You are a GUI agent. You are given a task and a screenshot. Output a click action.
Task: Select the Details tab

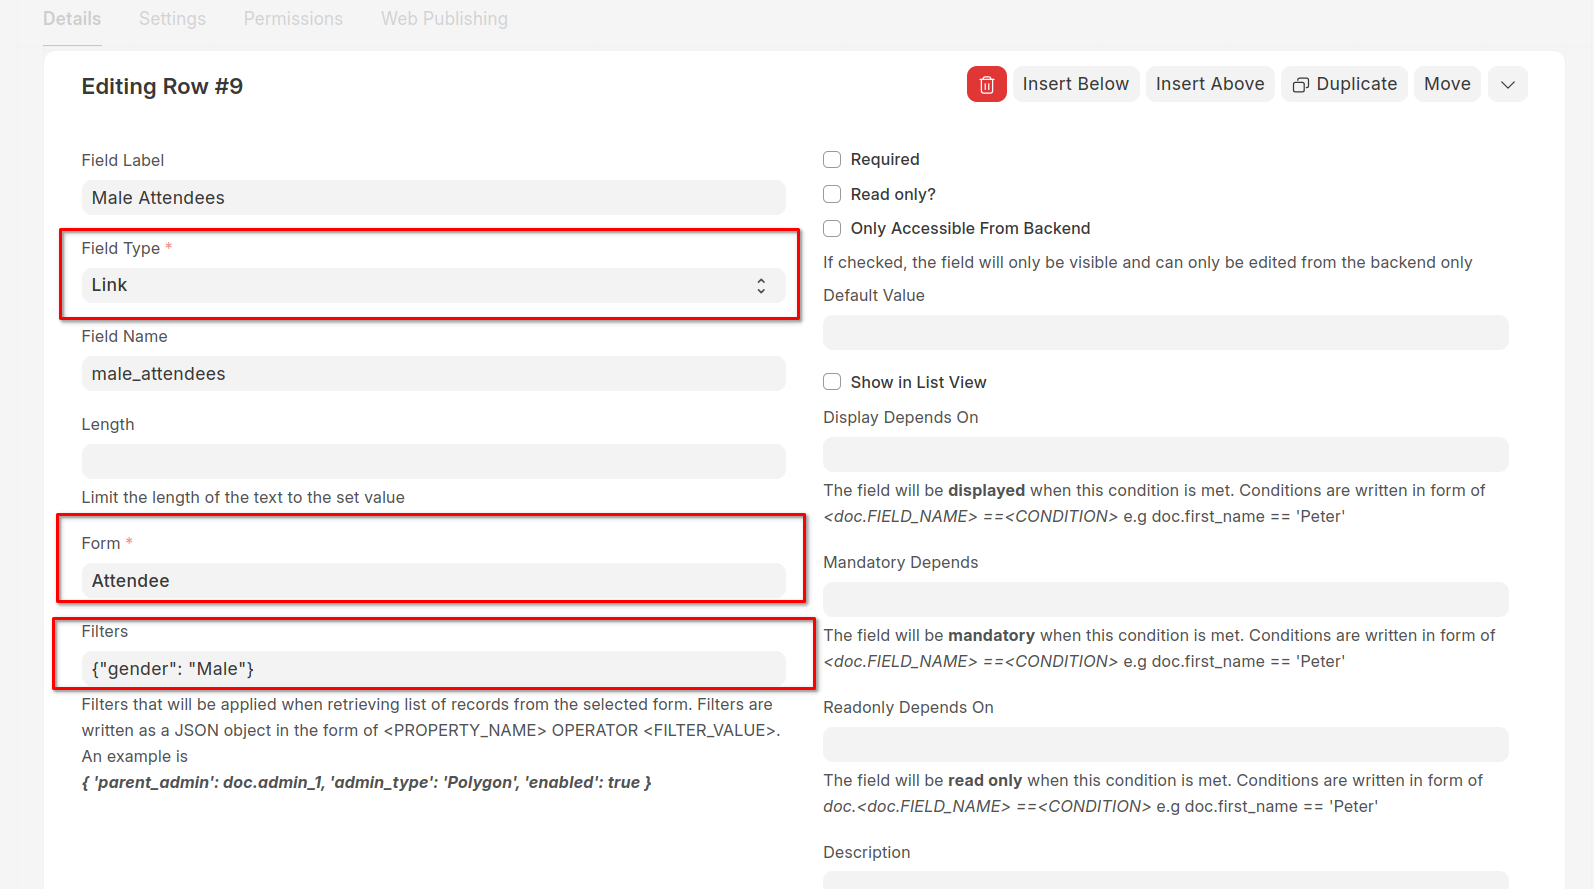[72, 19]
